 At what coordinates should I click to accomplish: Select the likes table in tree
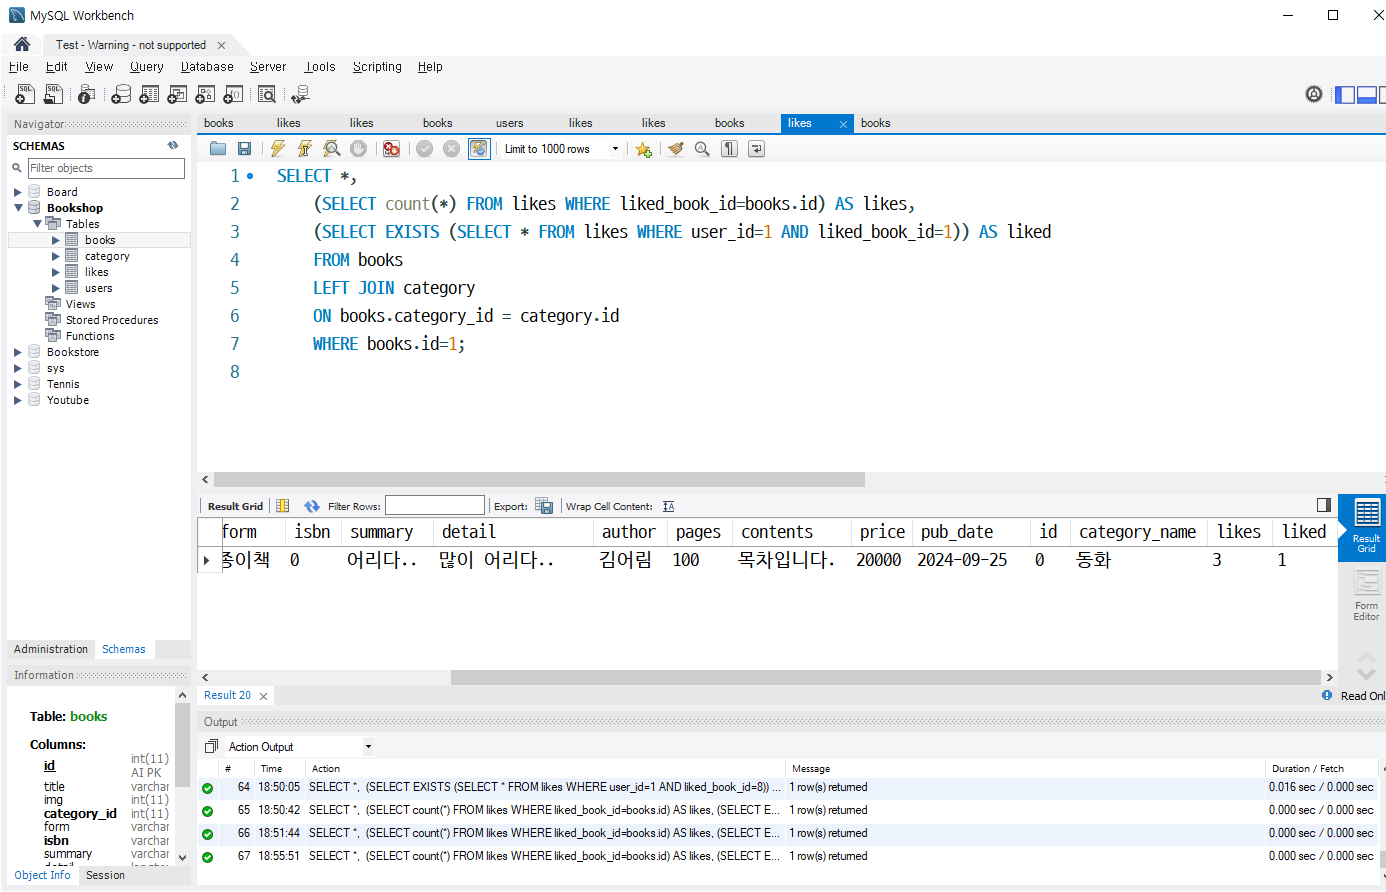tap(97, 272)
